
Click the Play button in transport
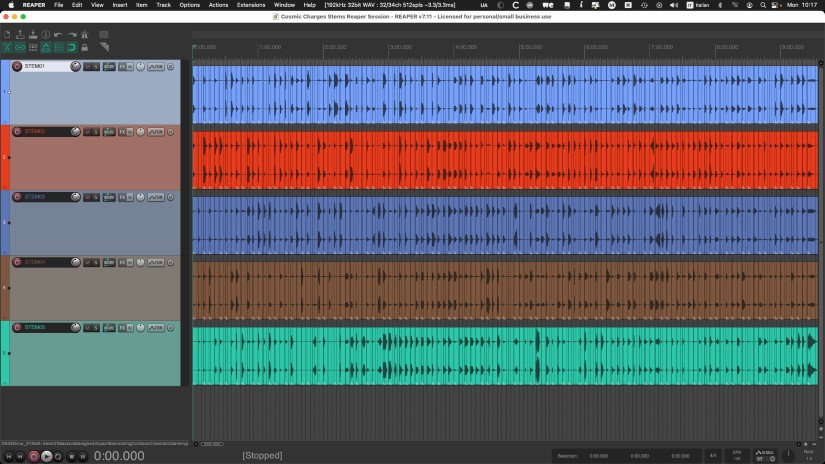[46, 456]
